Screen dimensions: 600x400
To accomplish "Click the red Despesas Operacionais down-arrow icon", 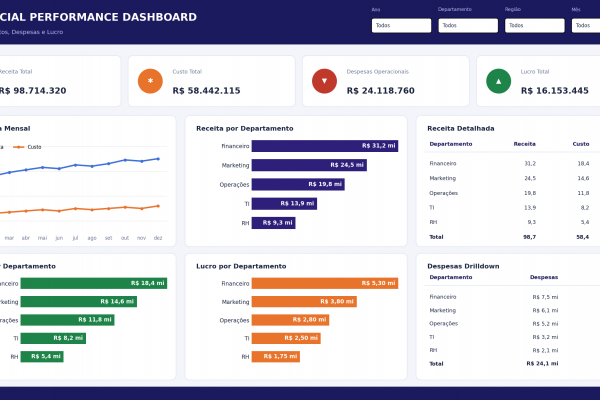I will click(x=324, y=81).
